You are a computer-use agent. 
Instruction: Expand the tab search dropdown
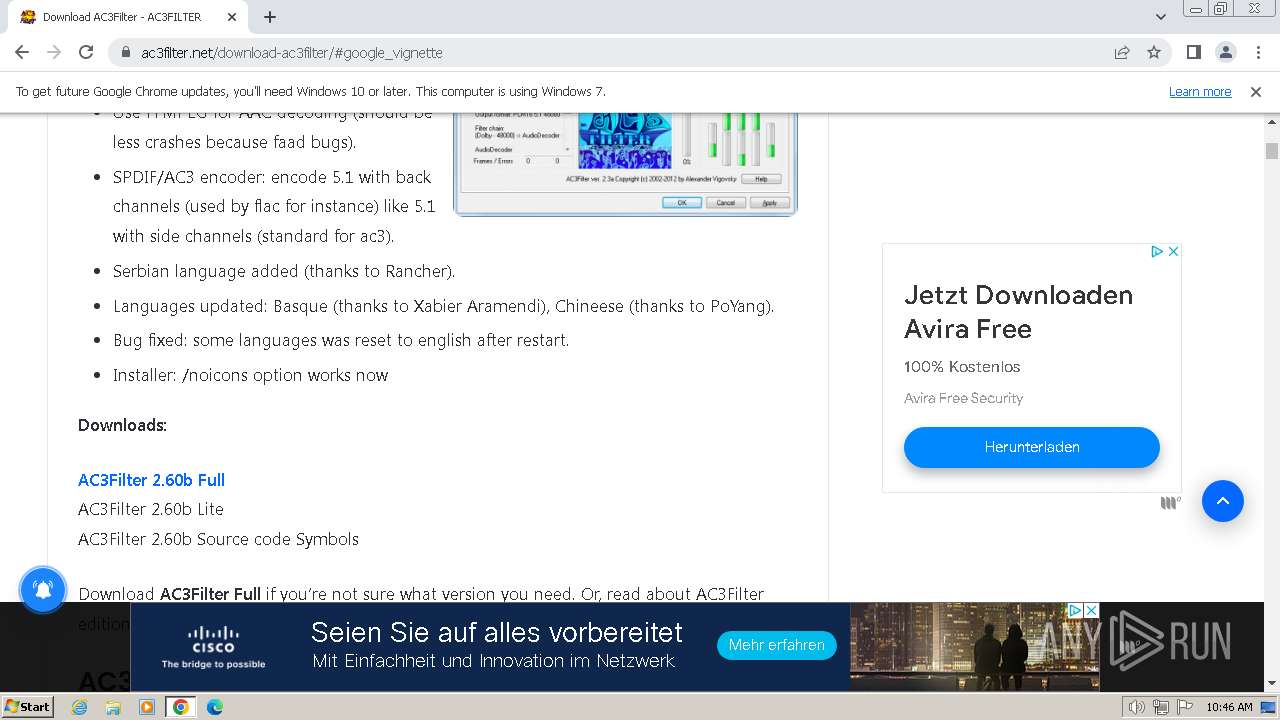[1160, 17]
